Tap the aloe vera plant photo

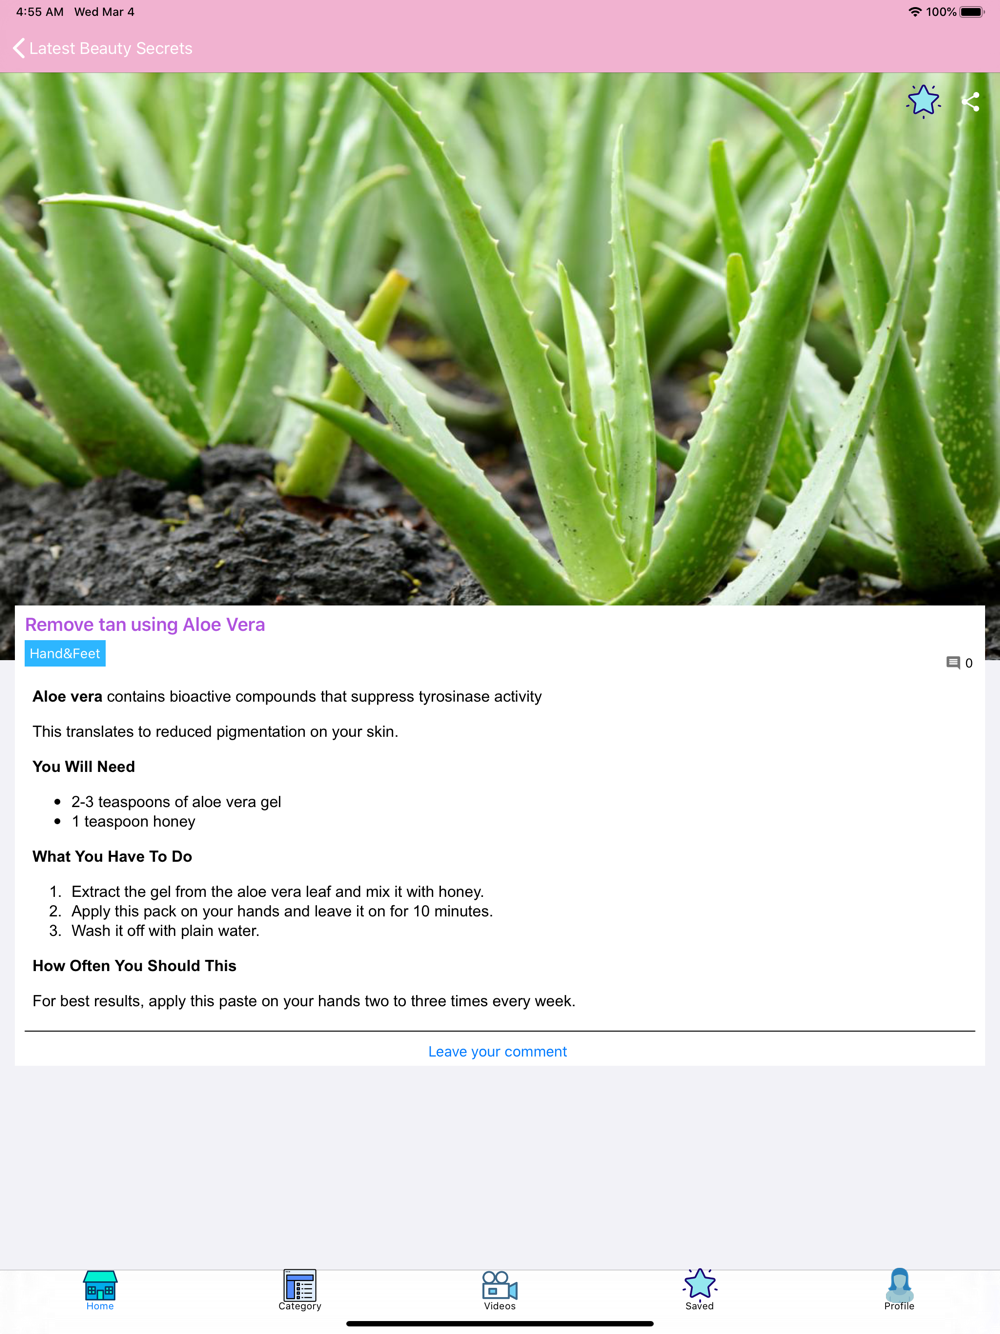pos(500,339)
